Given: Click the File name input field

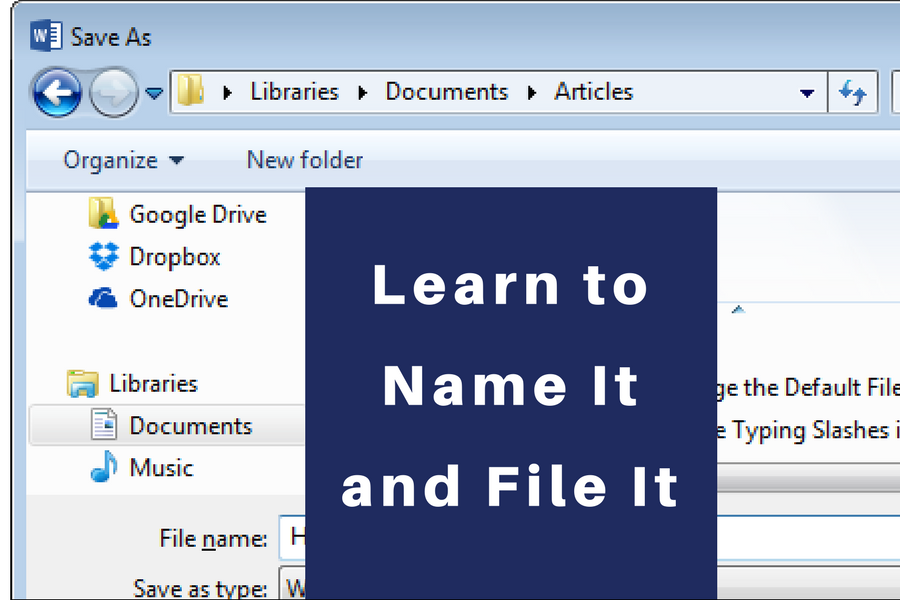Looking at the screenshot, I should point(589,538).
